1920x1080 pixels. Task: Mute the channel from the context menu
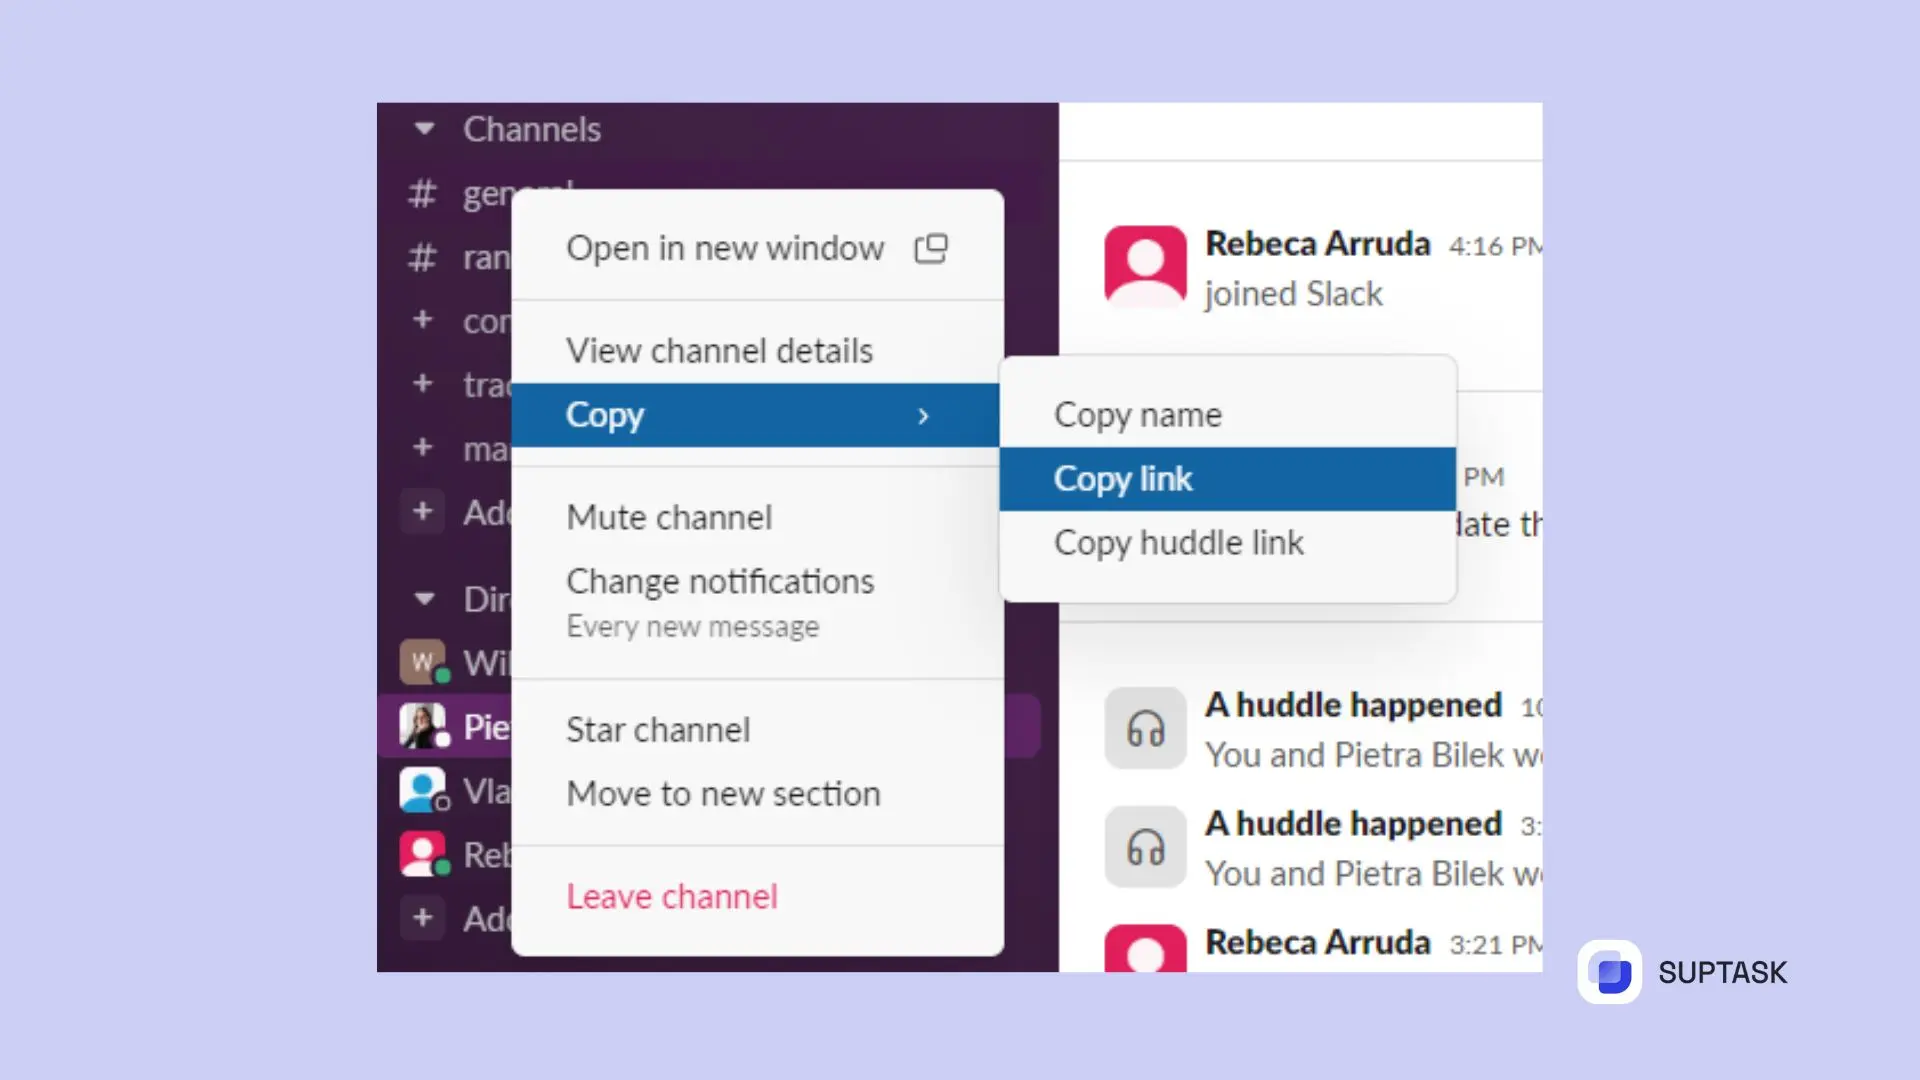[x=669, y=517]
